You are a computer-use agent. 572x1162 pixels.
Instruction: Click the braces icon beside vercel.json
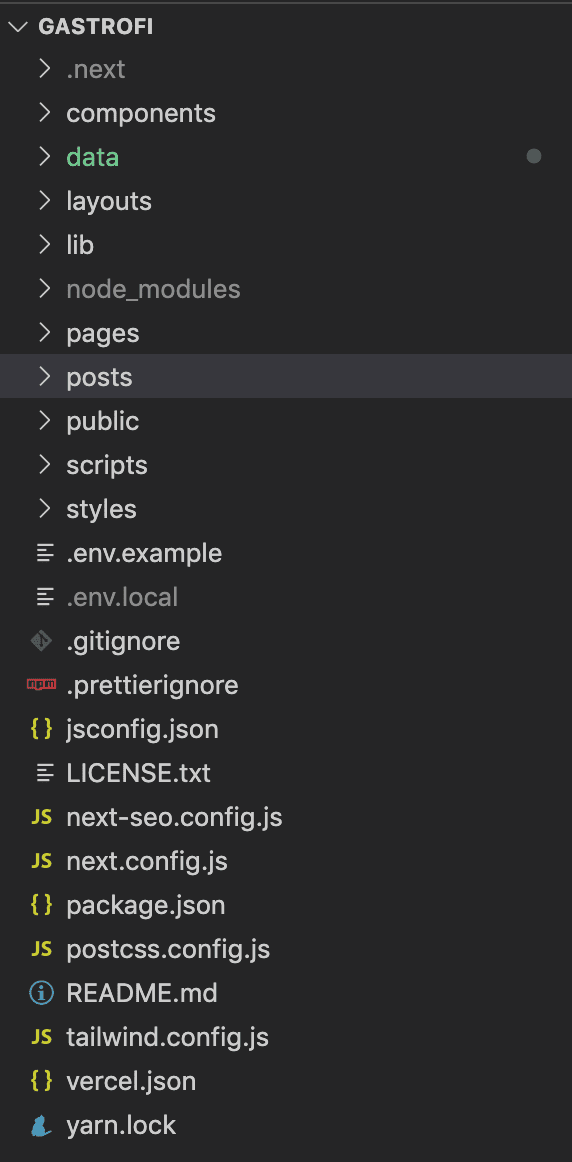[41, 1081]
